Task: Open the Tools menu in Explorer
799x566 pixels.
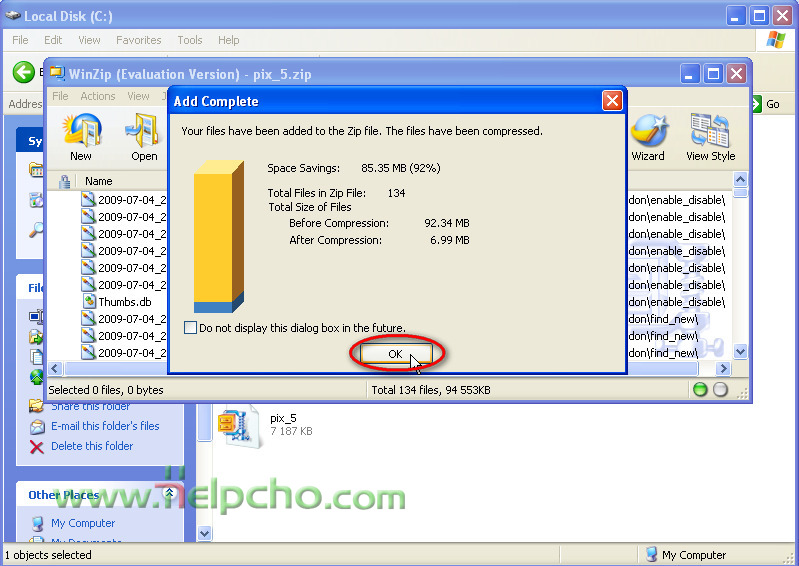Action: pos(190,40)
